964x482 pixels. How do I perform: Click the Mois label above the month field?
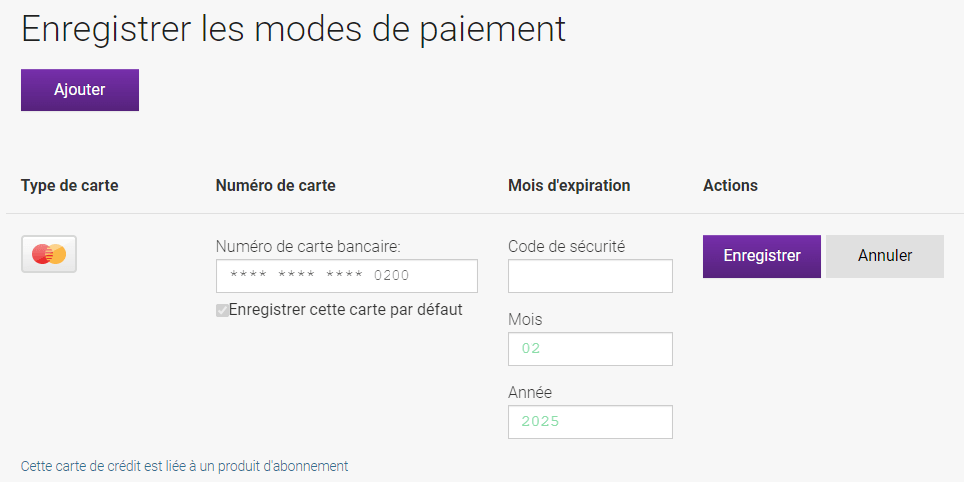coord(525,320)
